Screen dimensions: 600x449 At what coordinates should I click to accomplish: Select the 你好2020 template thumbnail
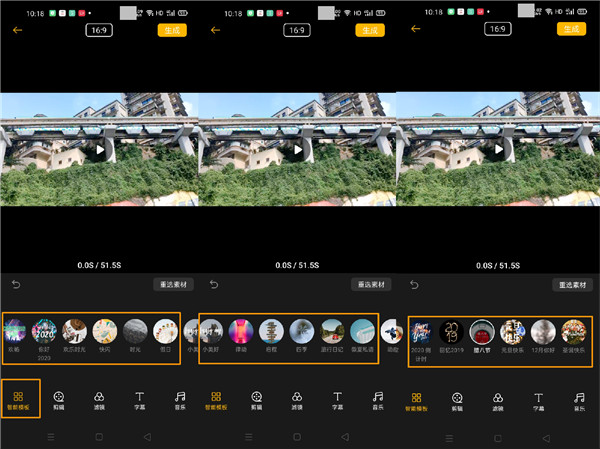click(44, 331)
